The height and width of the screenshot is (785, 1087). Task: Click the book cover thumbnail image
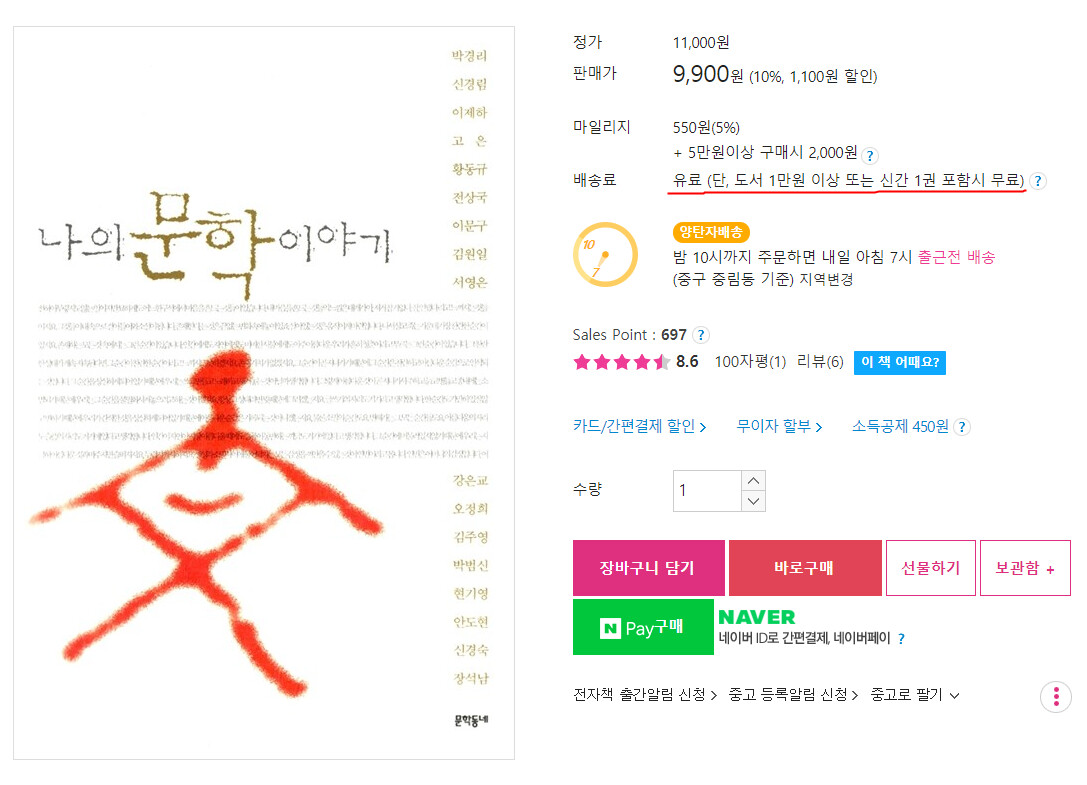pyautogui.click(x=264, y=392)
